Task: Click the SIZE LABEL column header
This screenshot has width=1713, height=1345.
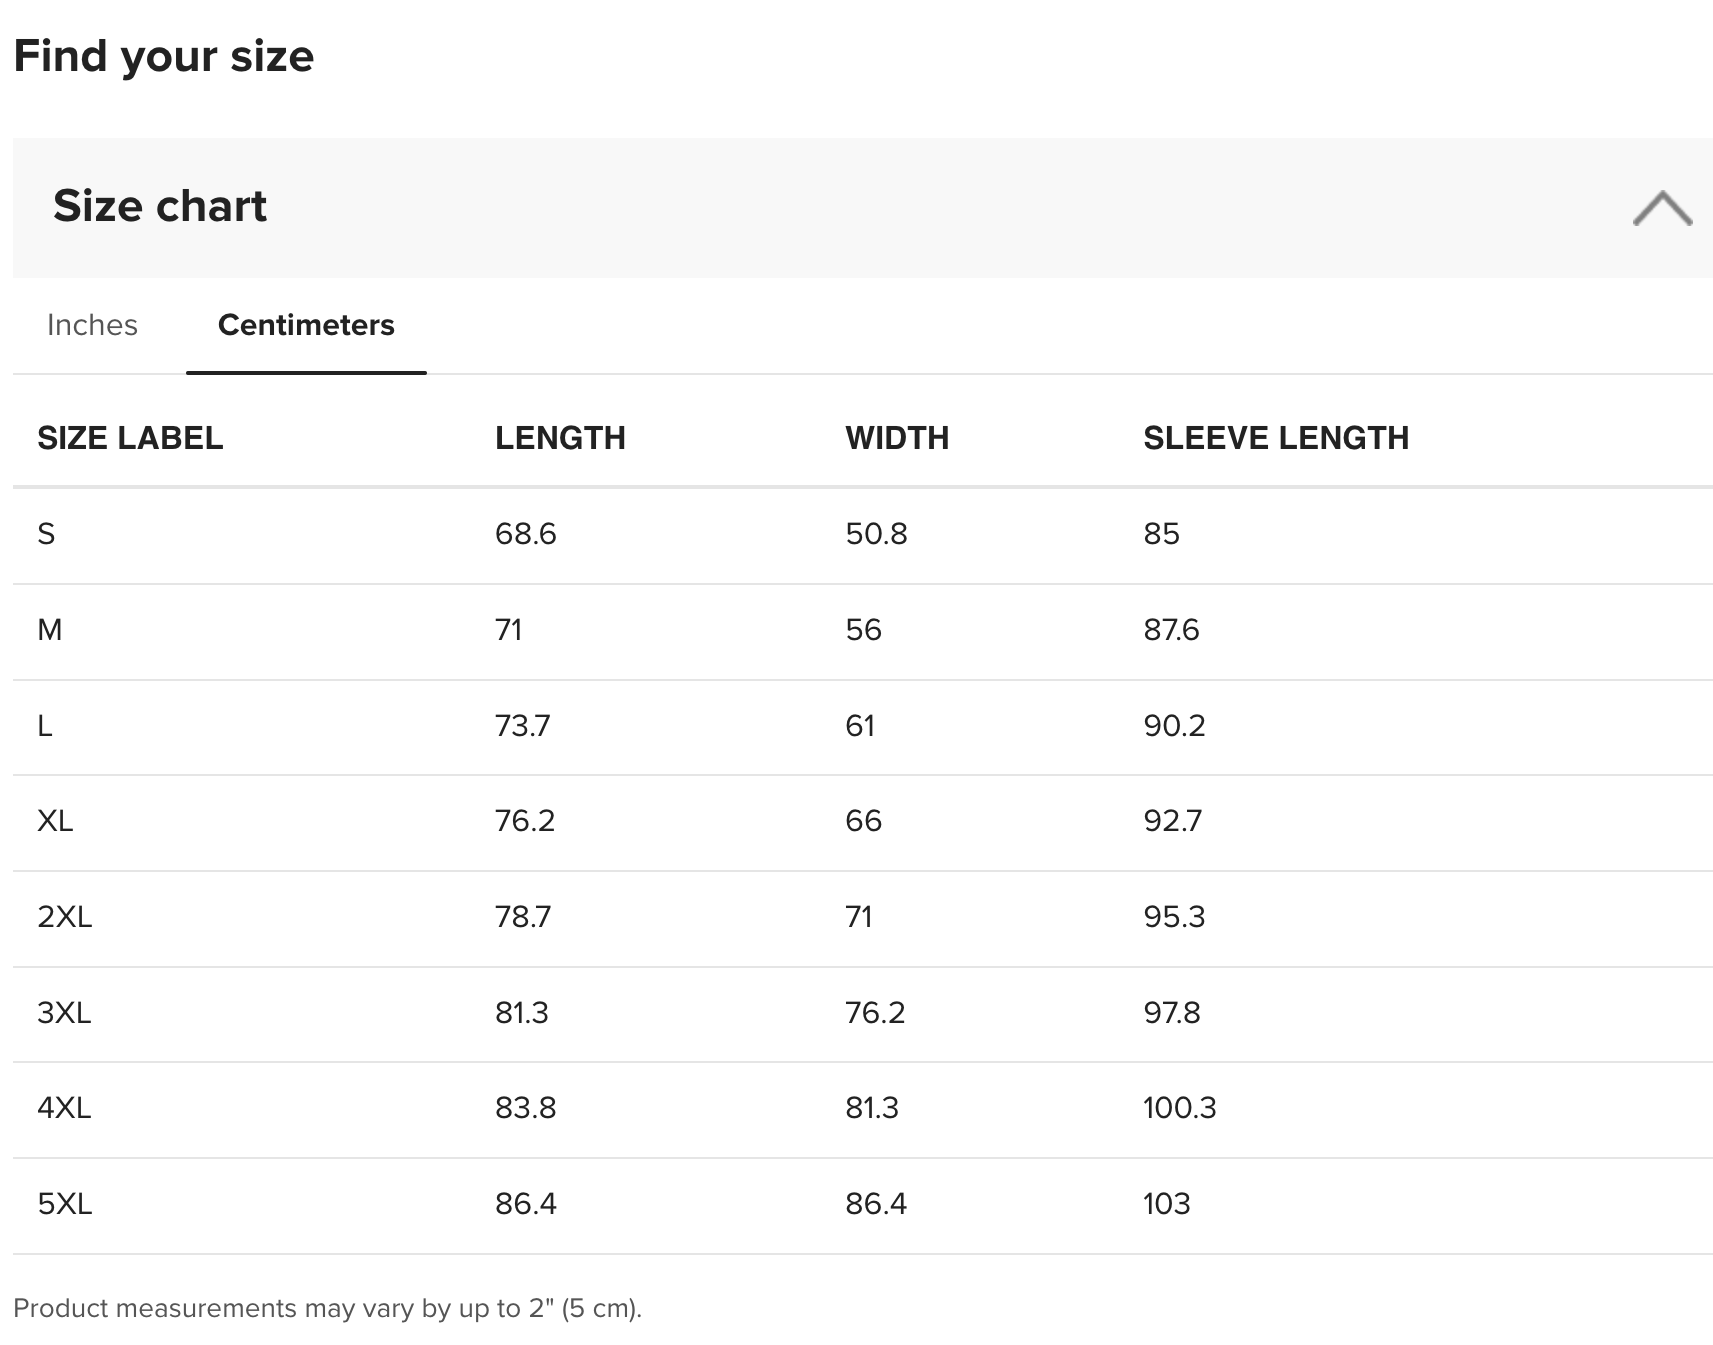Action: click(130, 438)
